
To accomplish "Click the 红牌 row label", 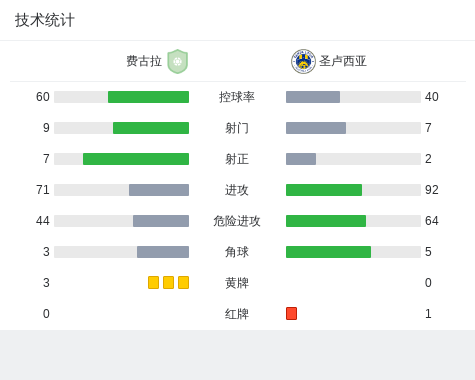I will 237,314.
